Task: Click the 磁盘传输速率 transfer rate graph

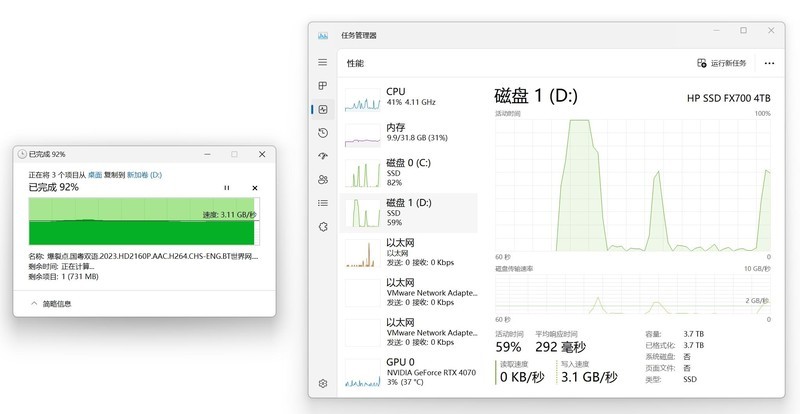Action: (633, 294)
